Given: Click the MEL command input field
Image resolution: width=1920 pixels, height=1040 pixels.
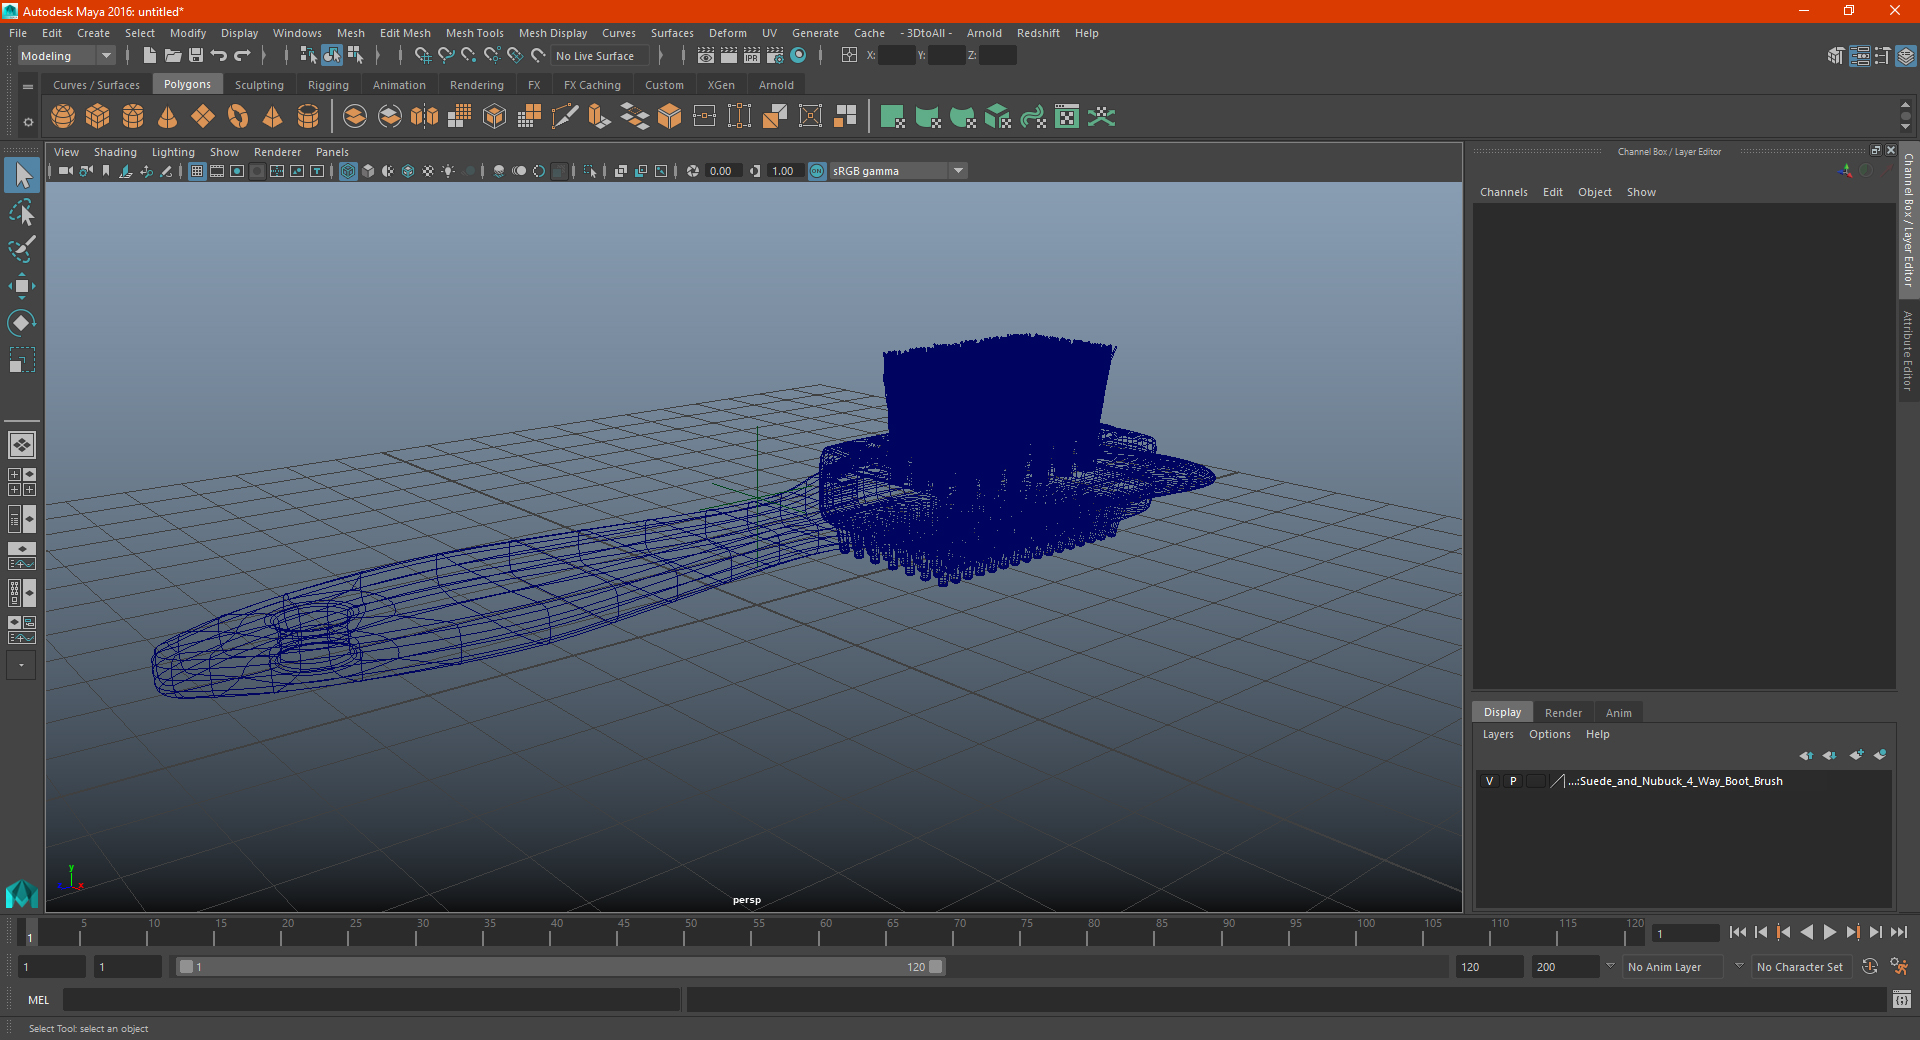Looking at the screenshot, I should (x=372, y=1000).
